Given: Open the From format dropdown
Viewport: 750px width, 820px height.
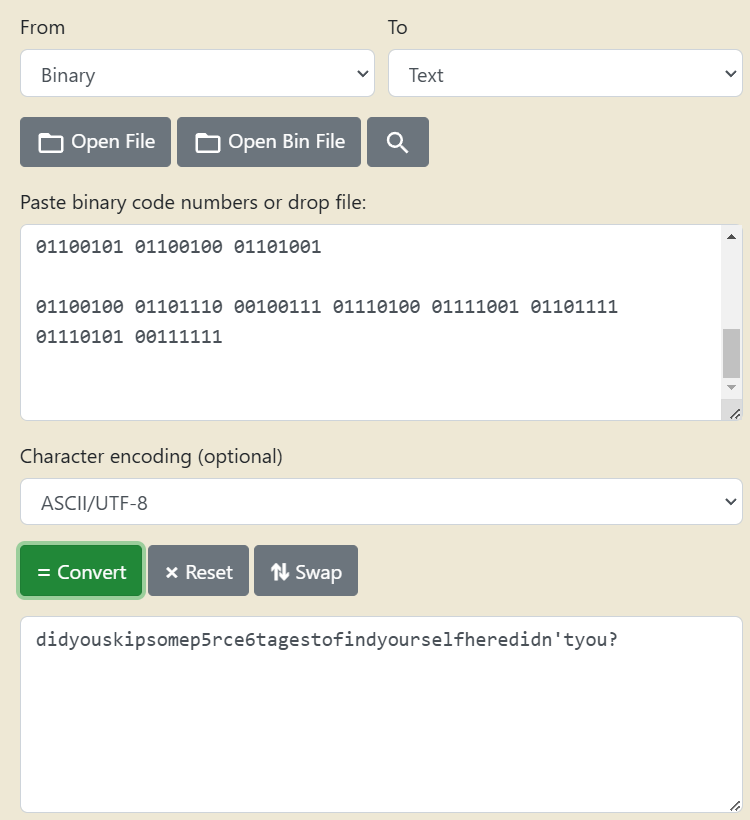Looking at the screenshot, I should [x=197, y=75].
